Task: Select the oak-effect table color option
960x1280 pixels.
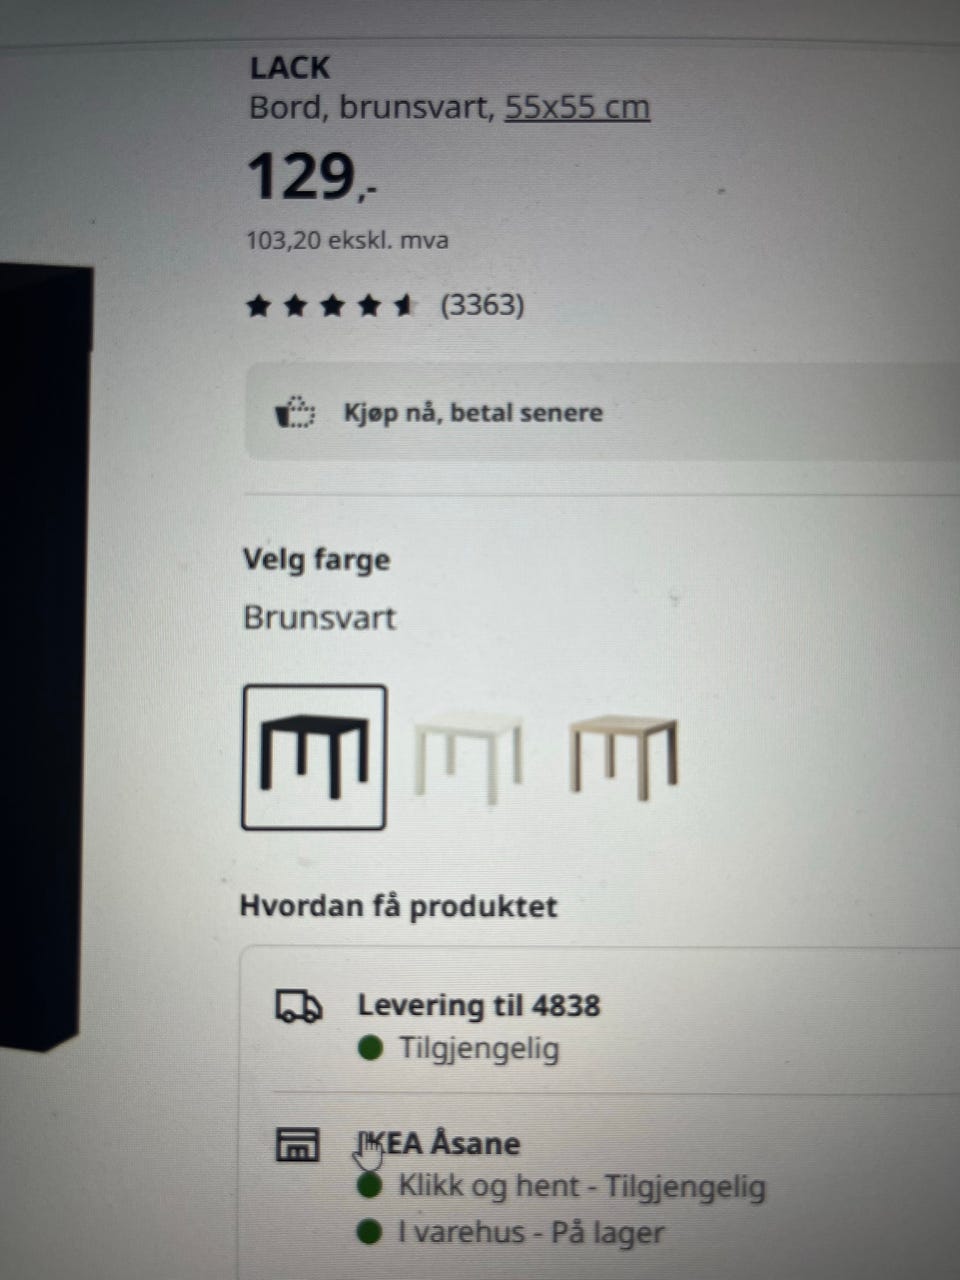Action: click(623, 755)
